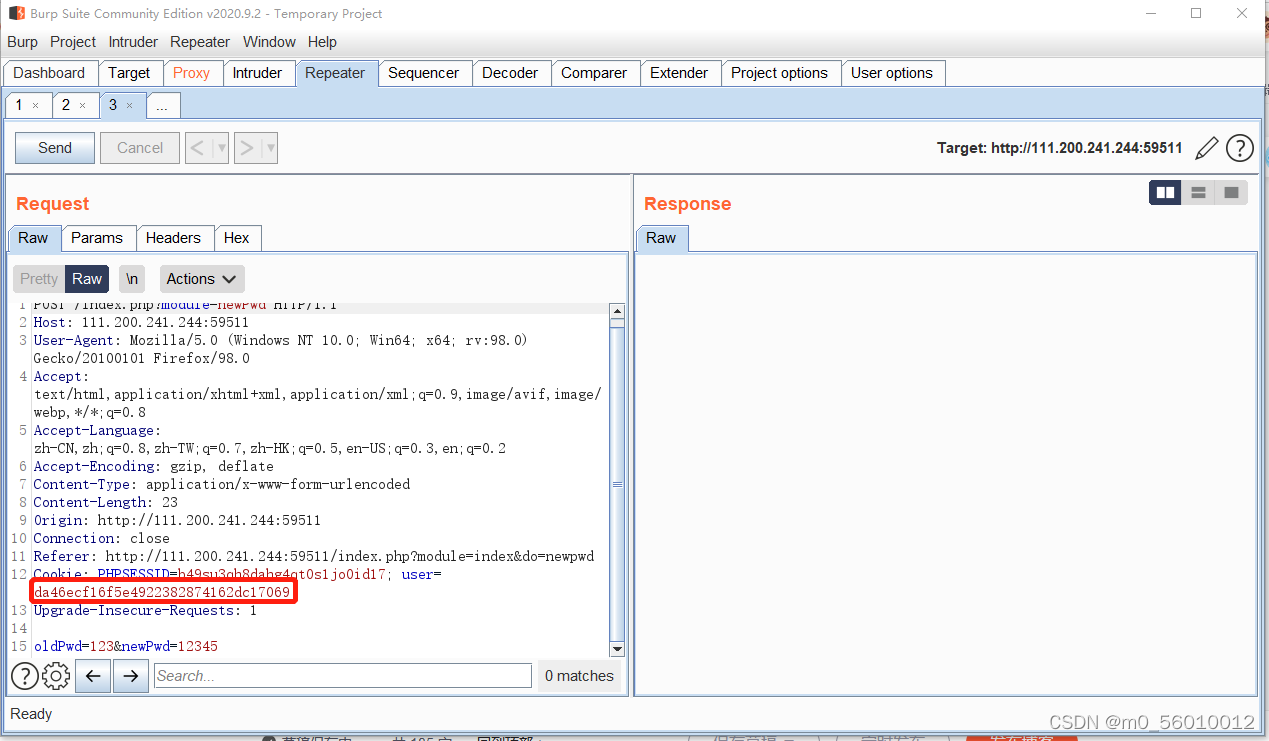Image resolution: width=1269 pixels, height=741 pixels.
Task: Select the request Raw tab
Action: click(x=33, y=238)
